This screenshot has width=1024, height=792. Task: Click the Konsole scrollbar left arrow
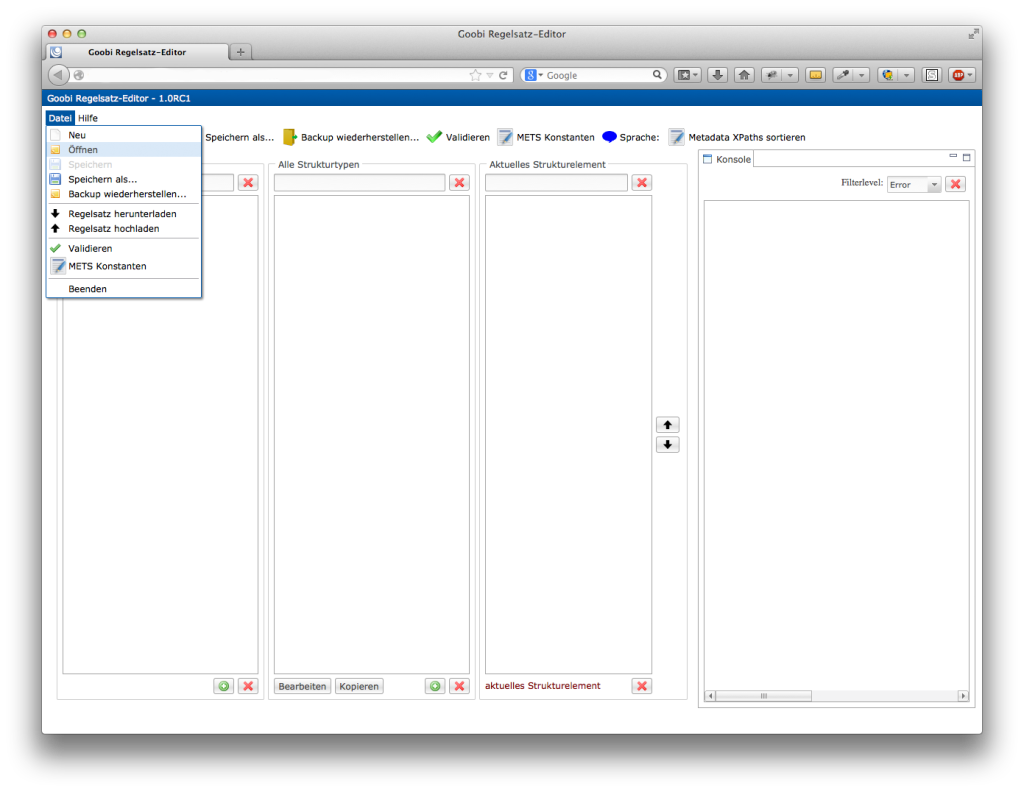[711, 696]
